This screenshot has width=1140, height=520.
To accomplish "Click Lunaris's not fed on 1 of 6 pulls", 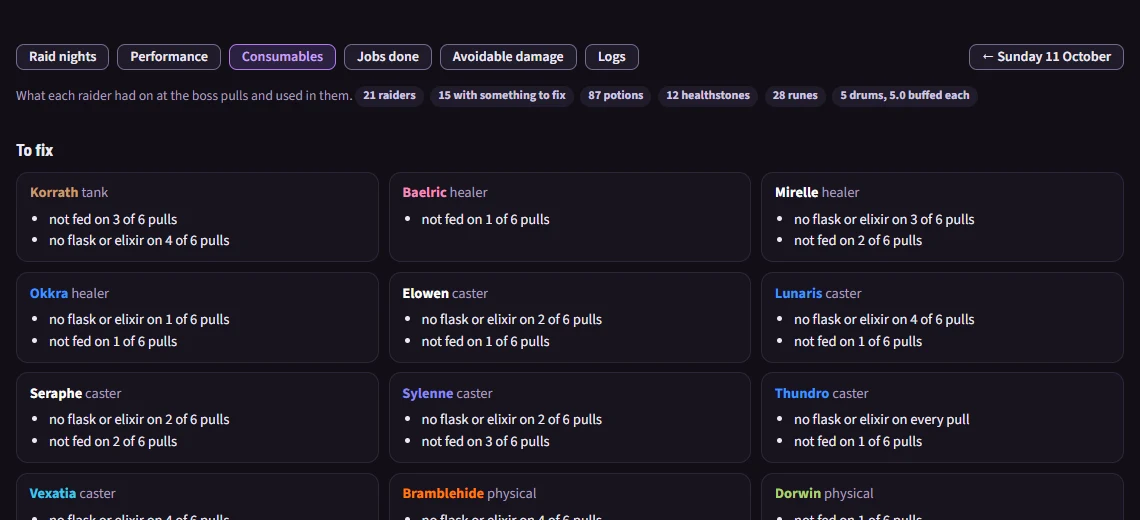I will 858,342.
